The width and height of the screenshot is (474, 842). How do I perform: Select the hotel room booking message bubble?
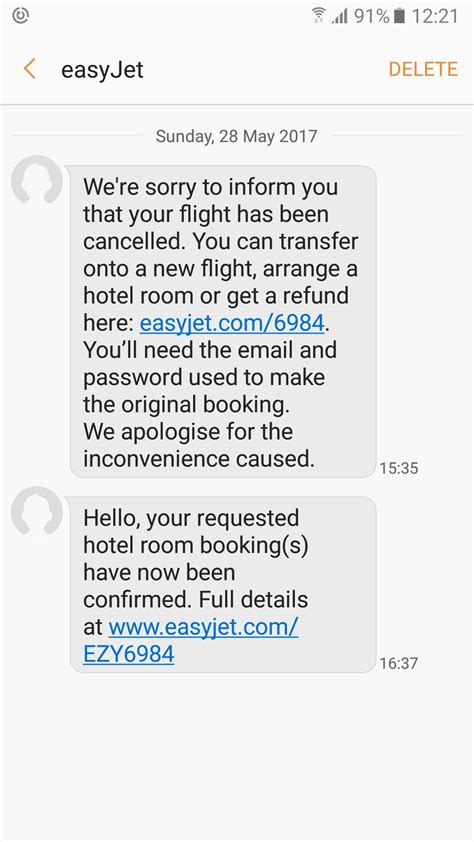pos(223,584)
